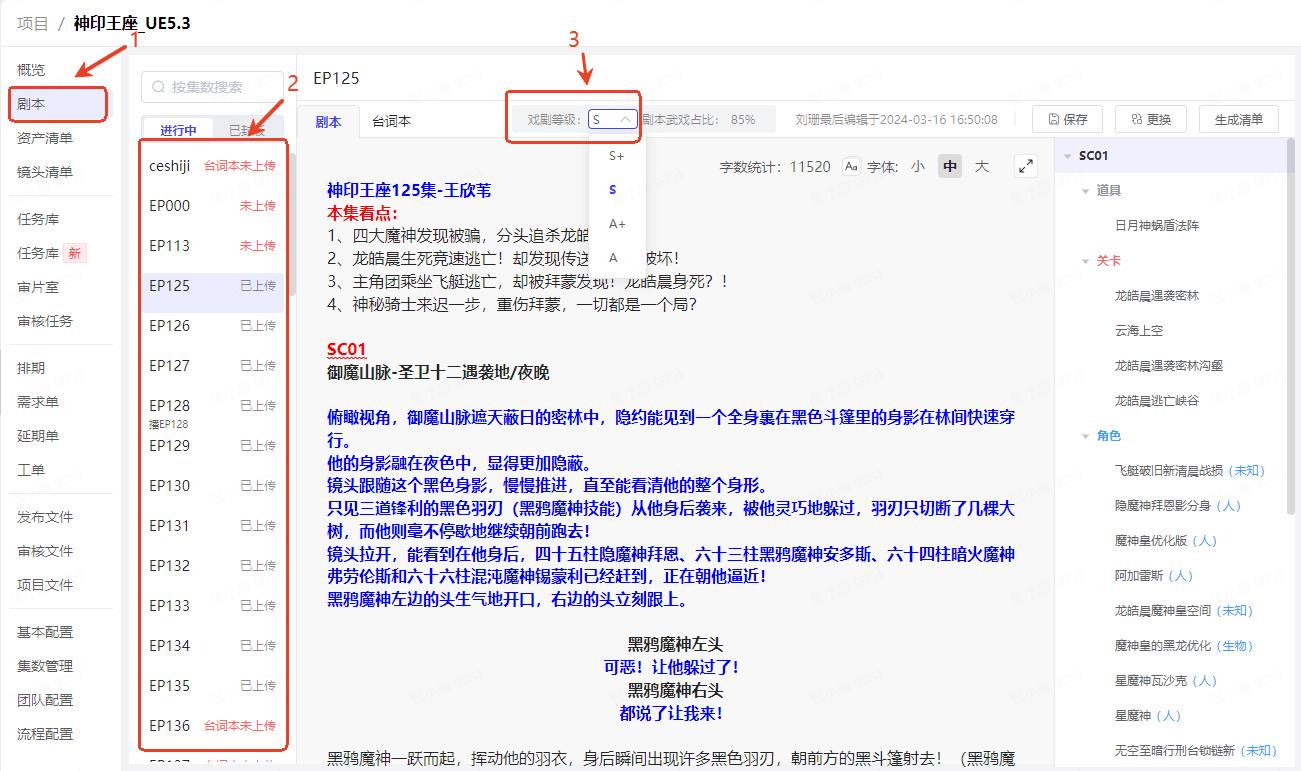Click the 按集数搜索 search field
The height and width of the screenshot is (771, 1301).
click(212, 87)
